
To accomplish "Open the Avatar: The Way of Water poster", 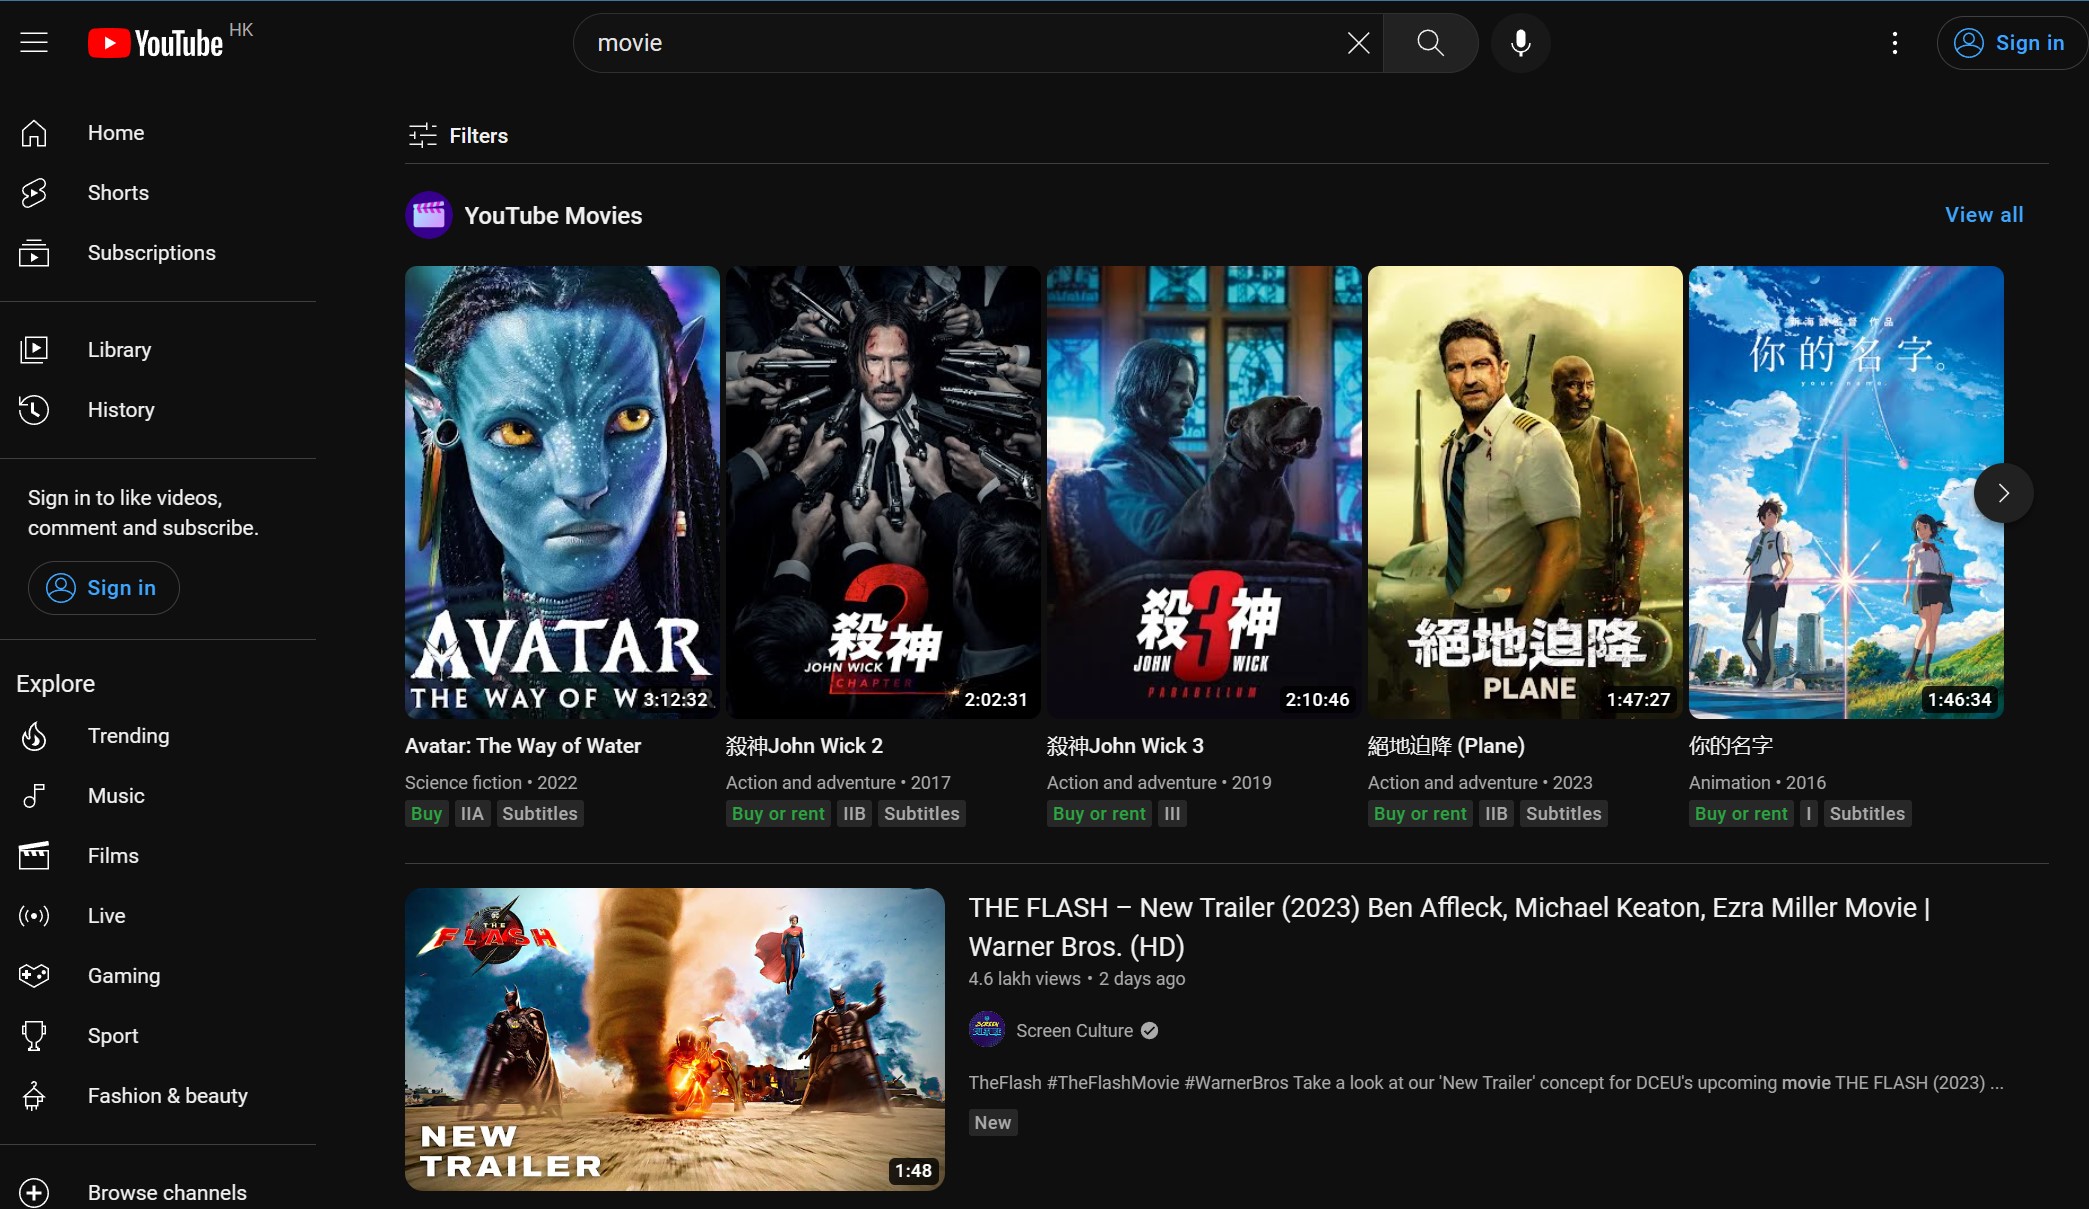I will (562, 492).
